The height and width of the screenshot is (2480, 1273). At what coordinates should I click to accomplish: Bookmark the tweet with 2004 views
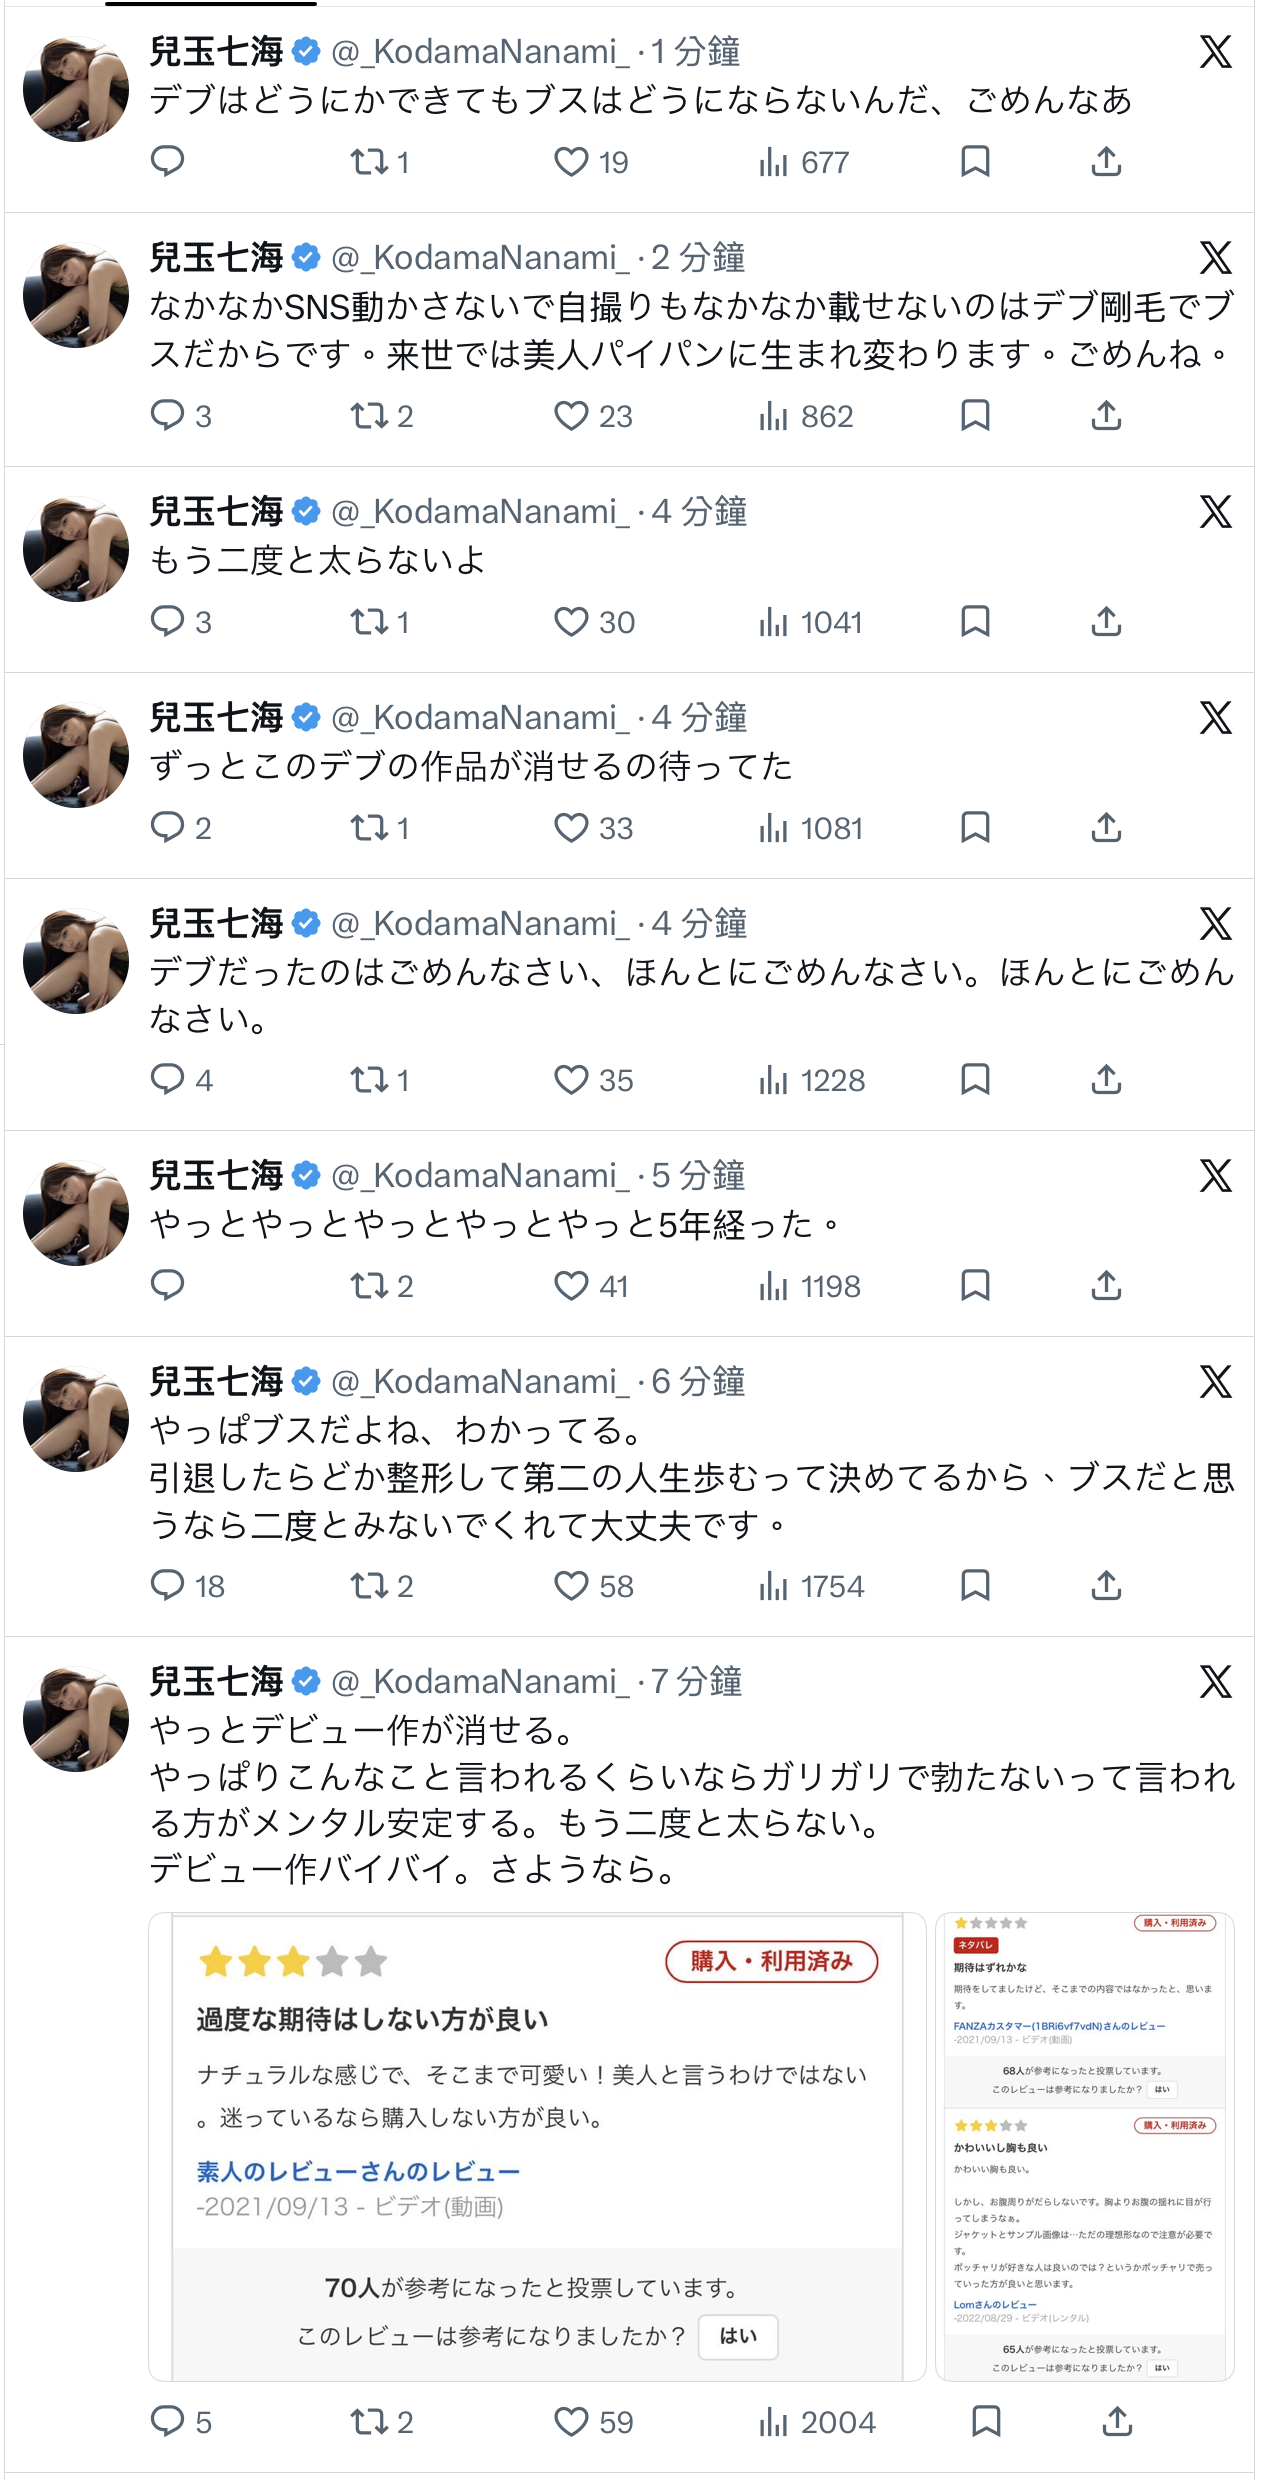point(986,2421)
